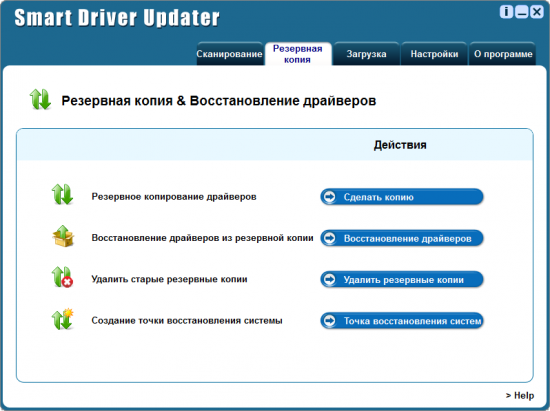Click the Smart Driver Updater title

tap(117, 18)
